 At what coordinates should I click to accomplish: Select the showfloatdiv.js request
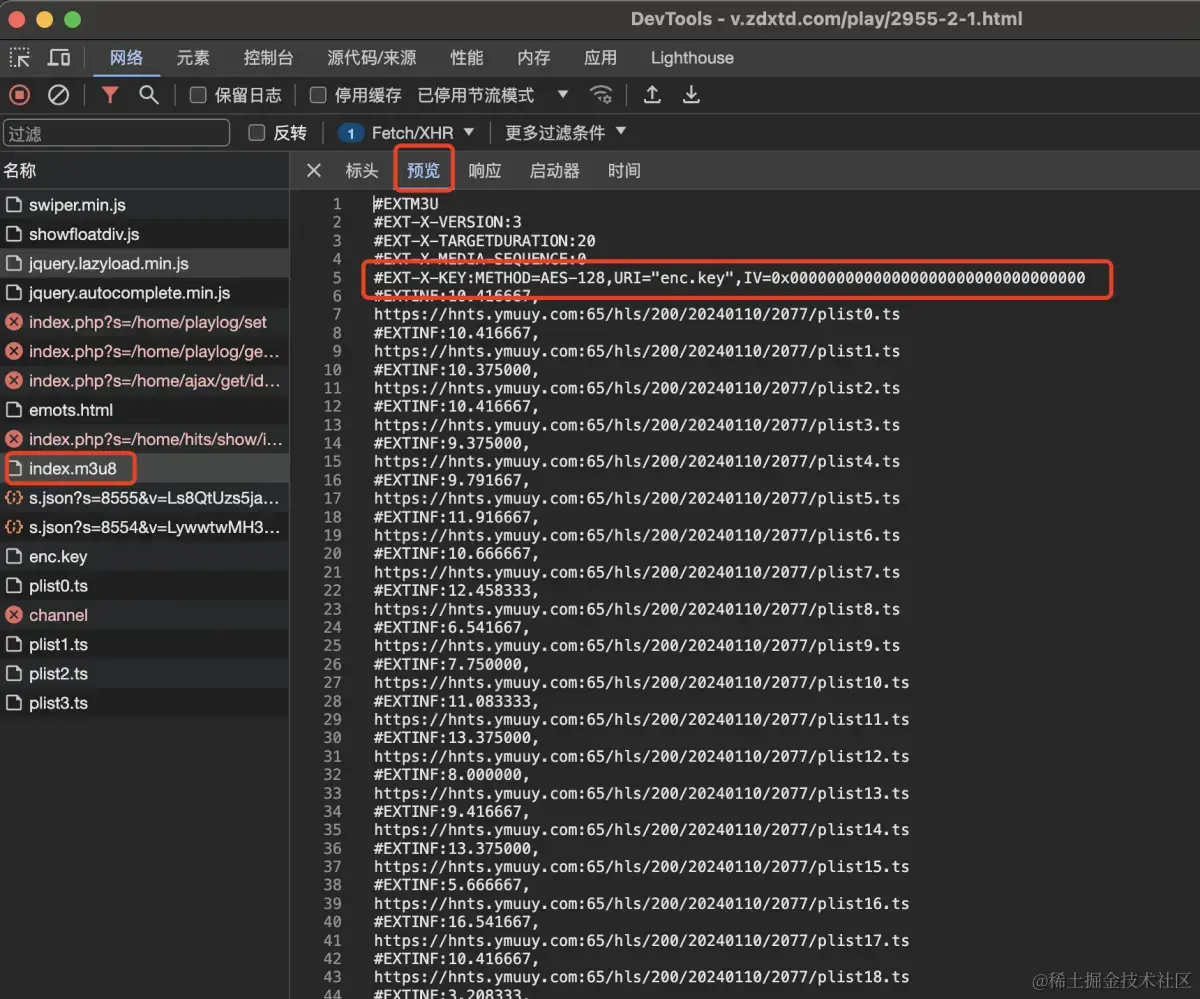tap(144, 234)
